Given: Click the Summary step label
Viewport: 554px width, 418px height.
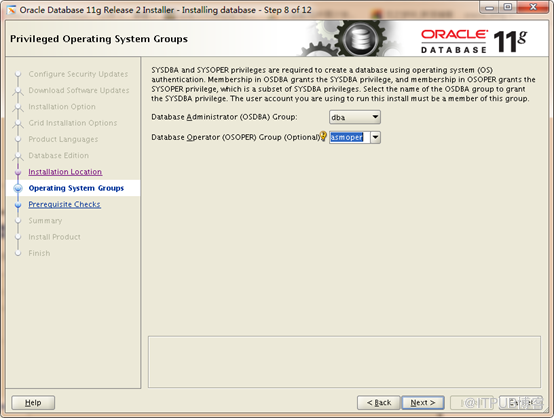Looking at the screenshot, I should (45, 220).
